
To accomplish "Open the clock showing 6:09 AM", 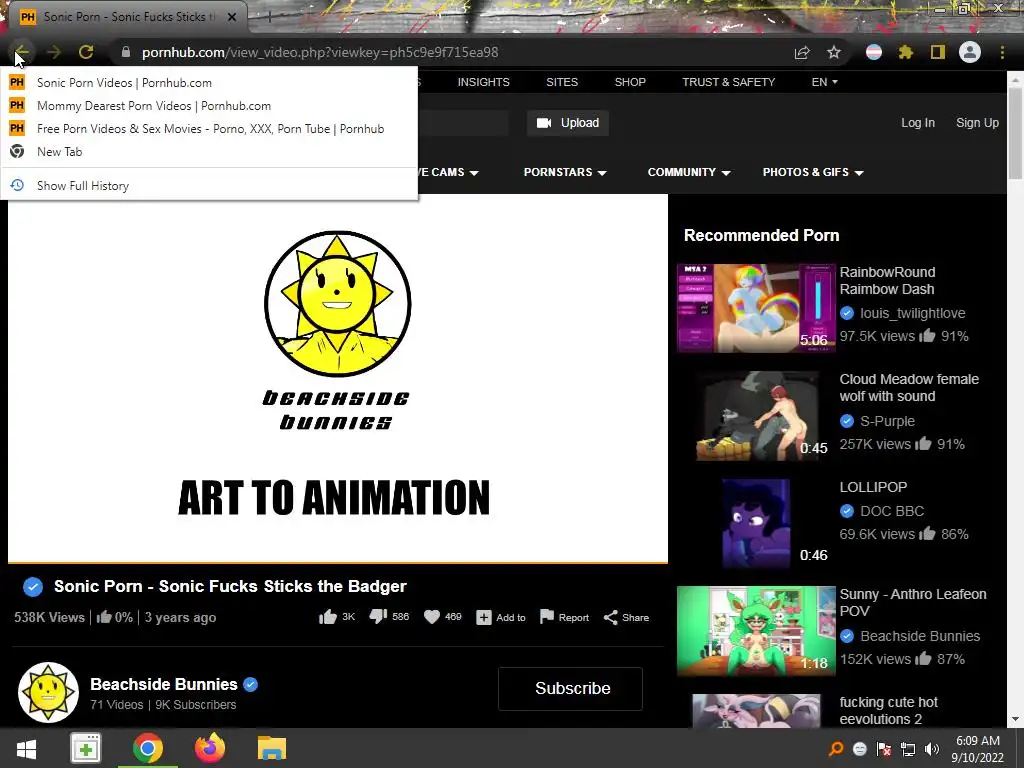I will click(978, 748).
